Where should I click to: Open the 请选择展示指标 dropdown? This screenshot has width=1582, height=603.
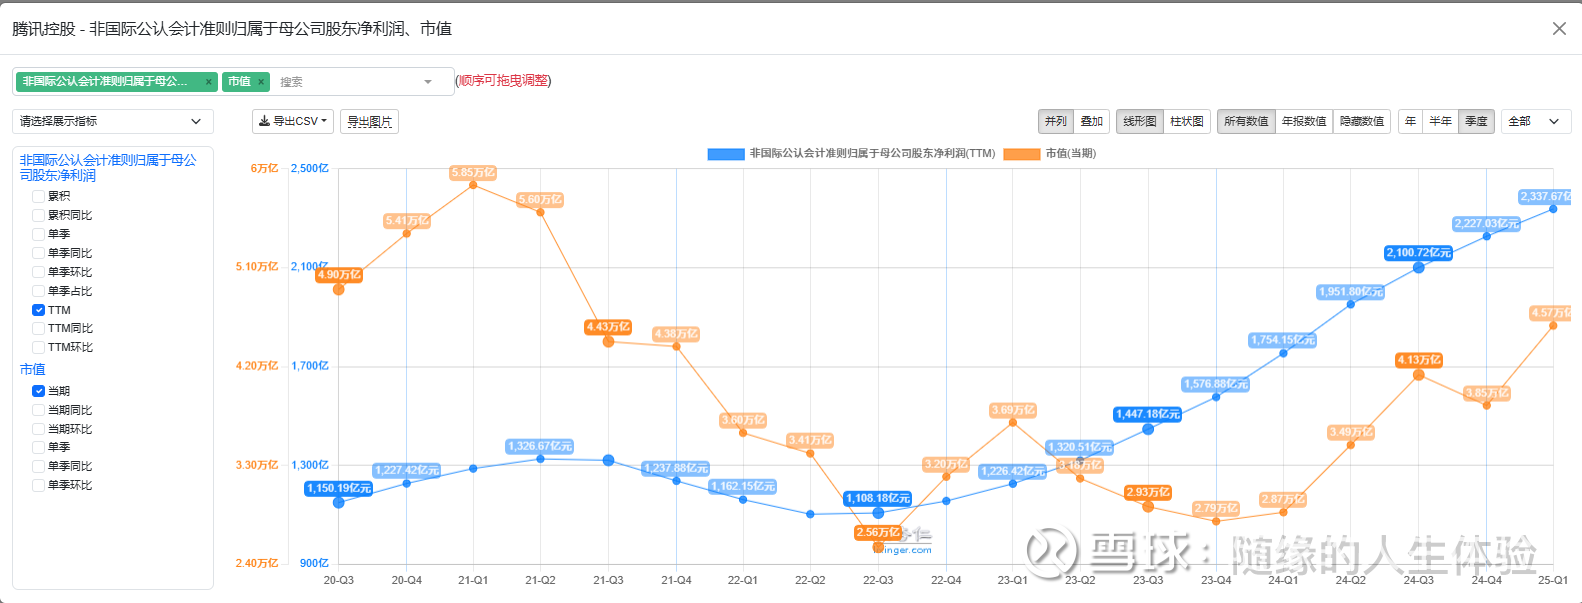point(113,121)
